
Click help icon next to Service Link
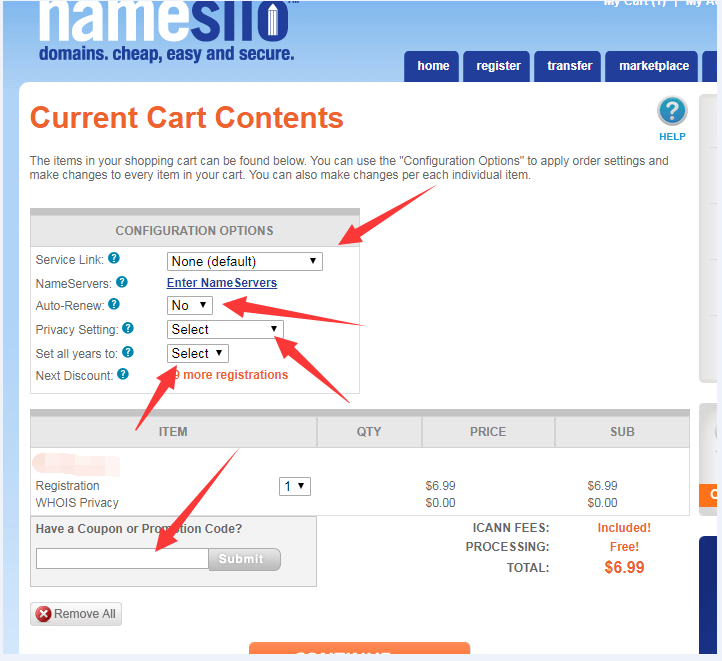coord(114,259)
